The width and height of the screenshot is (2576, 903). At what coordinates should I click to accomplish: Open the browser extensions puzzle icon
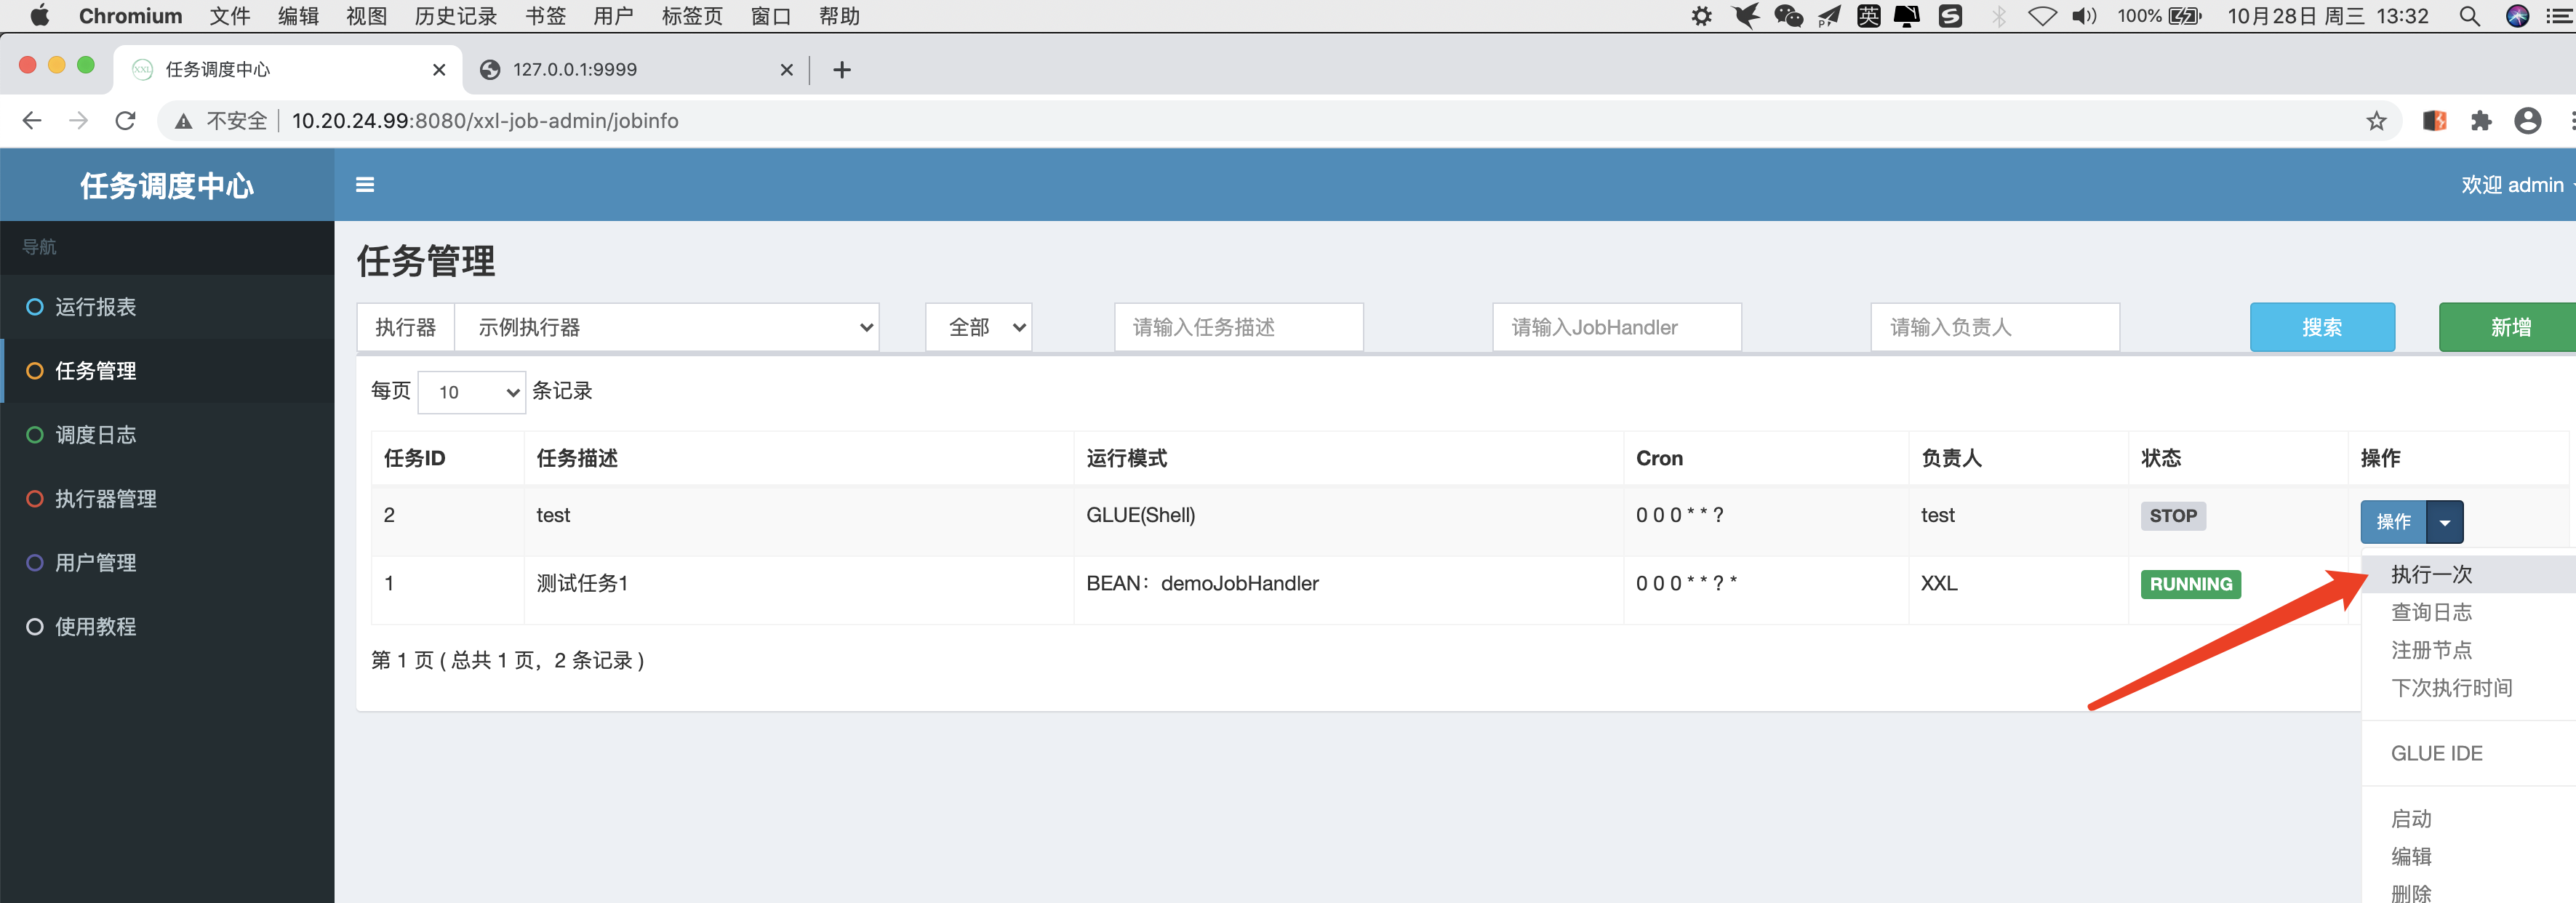[x=2481, y=121]
